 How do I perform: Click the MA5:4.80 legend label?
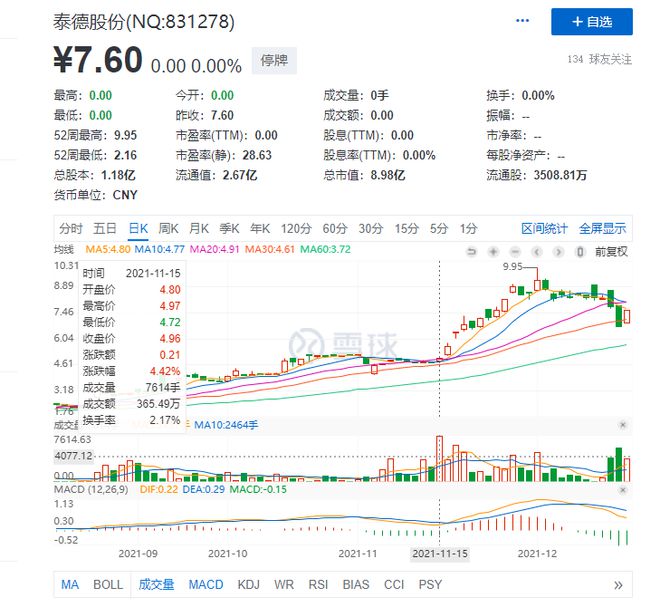point(108,249)
